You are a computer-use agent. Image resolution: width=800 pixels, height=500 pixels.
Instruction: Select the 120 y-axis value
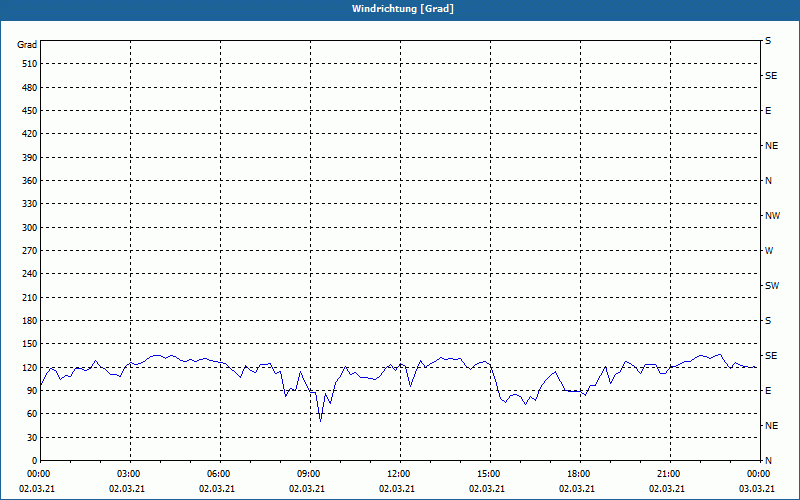[30, 367]
